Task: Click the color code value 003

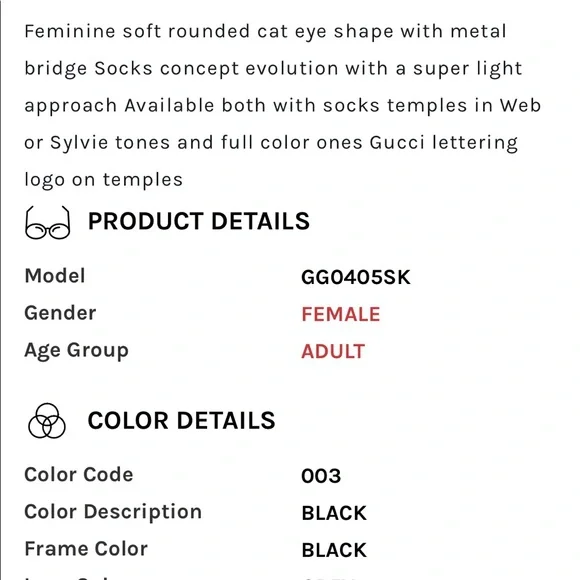Action: coord(321,476)
